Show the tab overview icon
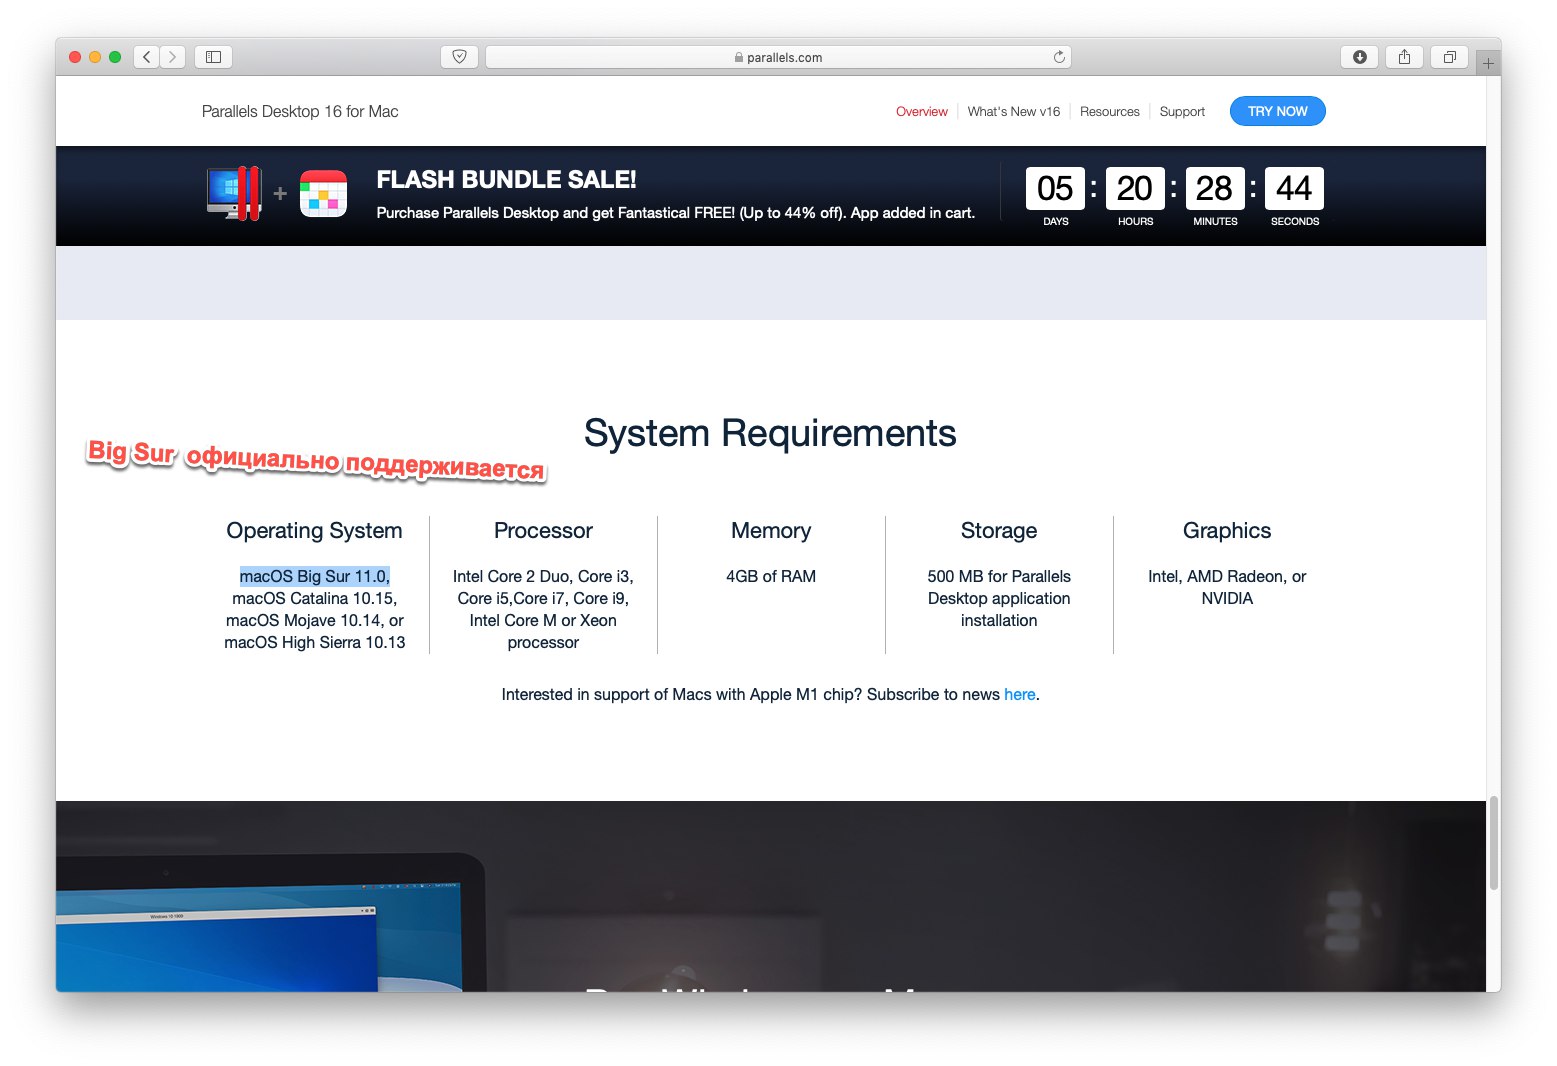 (1449, 57)
